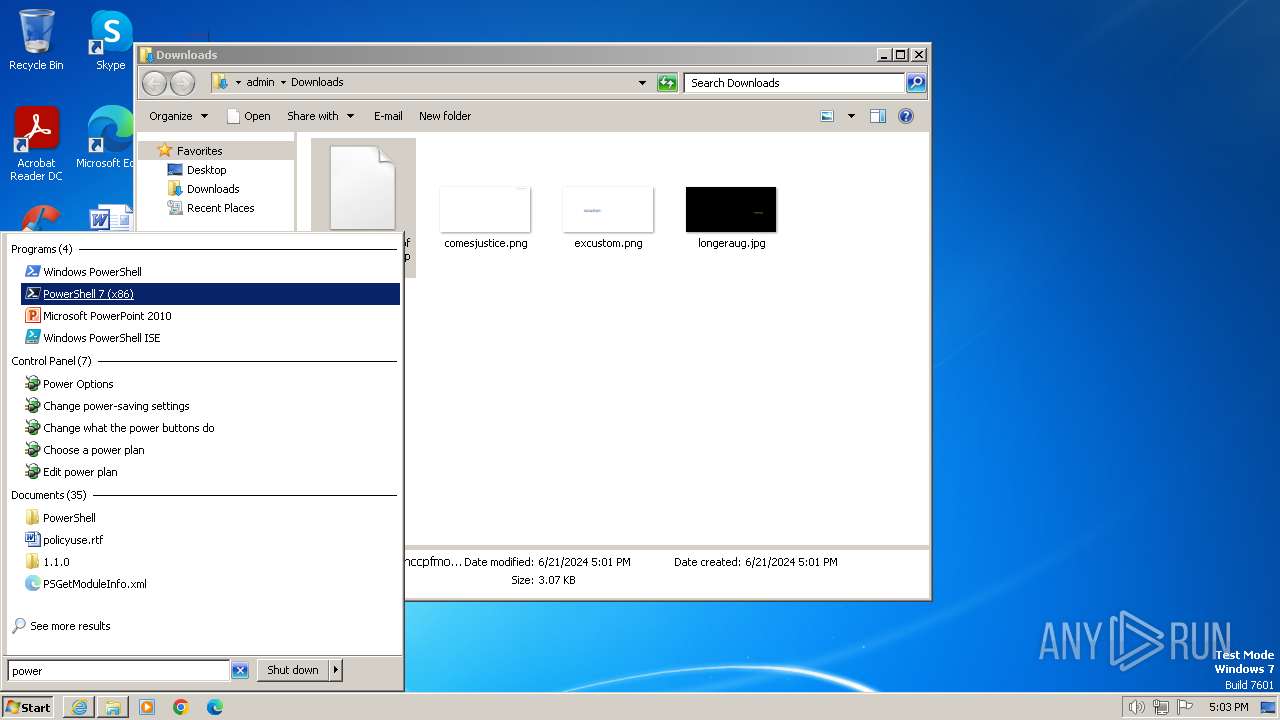This screenshot has width=1280, height=720.
Task: Open Choose a power plan
Action: 93,450
